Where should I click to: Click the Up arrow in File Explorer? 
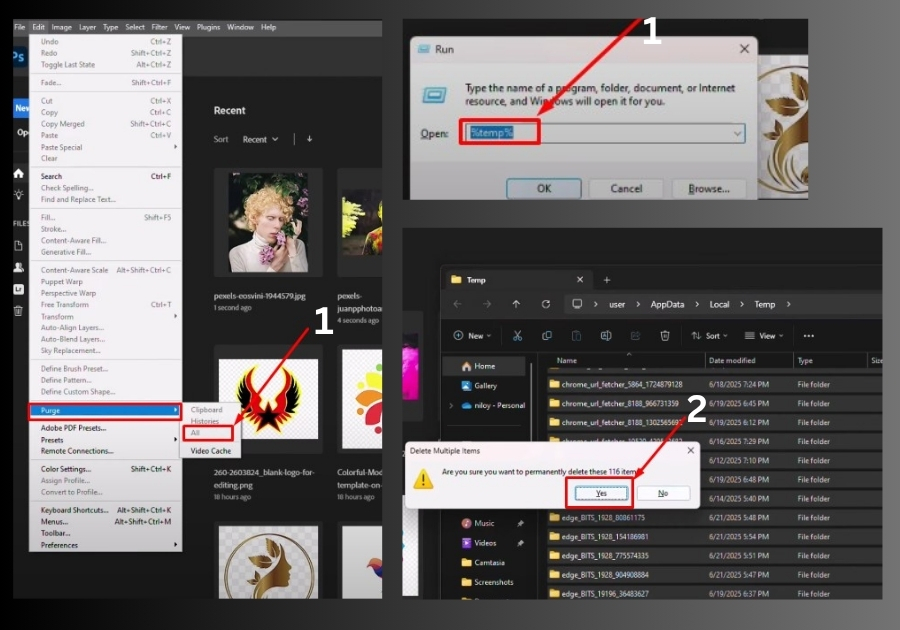coord(516,304)
